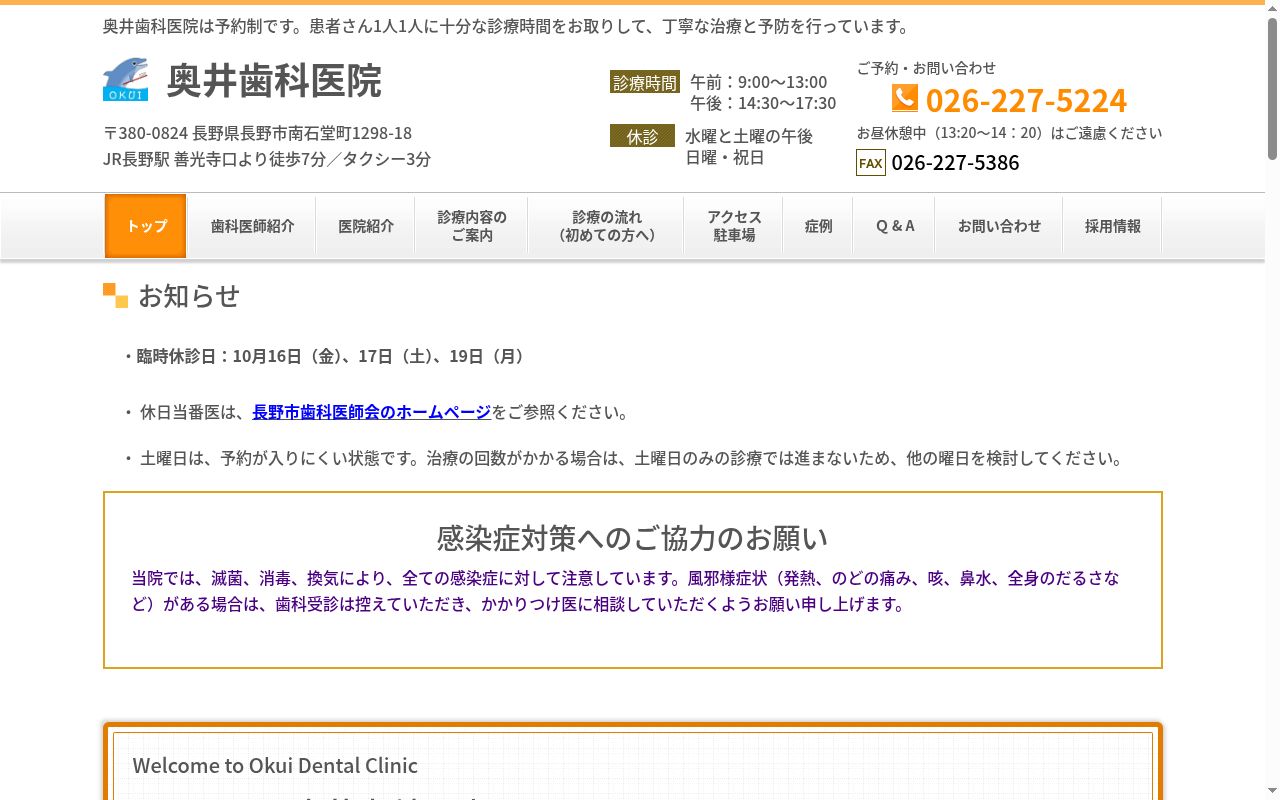1280x800 pixels.
Task: View 採用情報 recruitment page
Action: (x=1112, y=226)
